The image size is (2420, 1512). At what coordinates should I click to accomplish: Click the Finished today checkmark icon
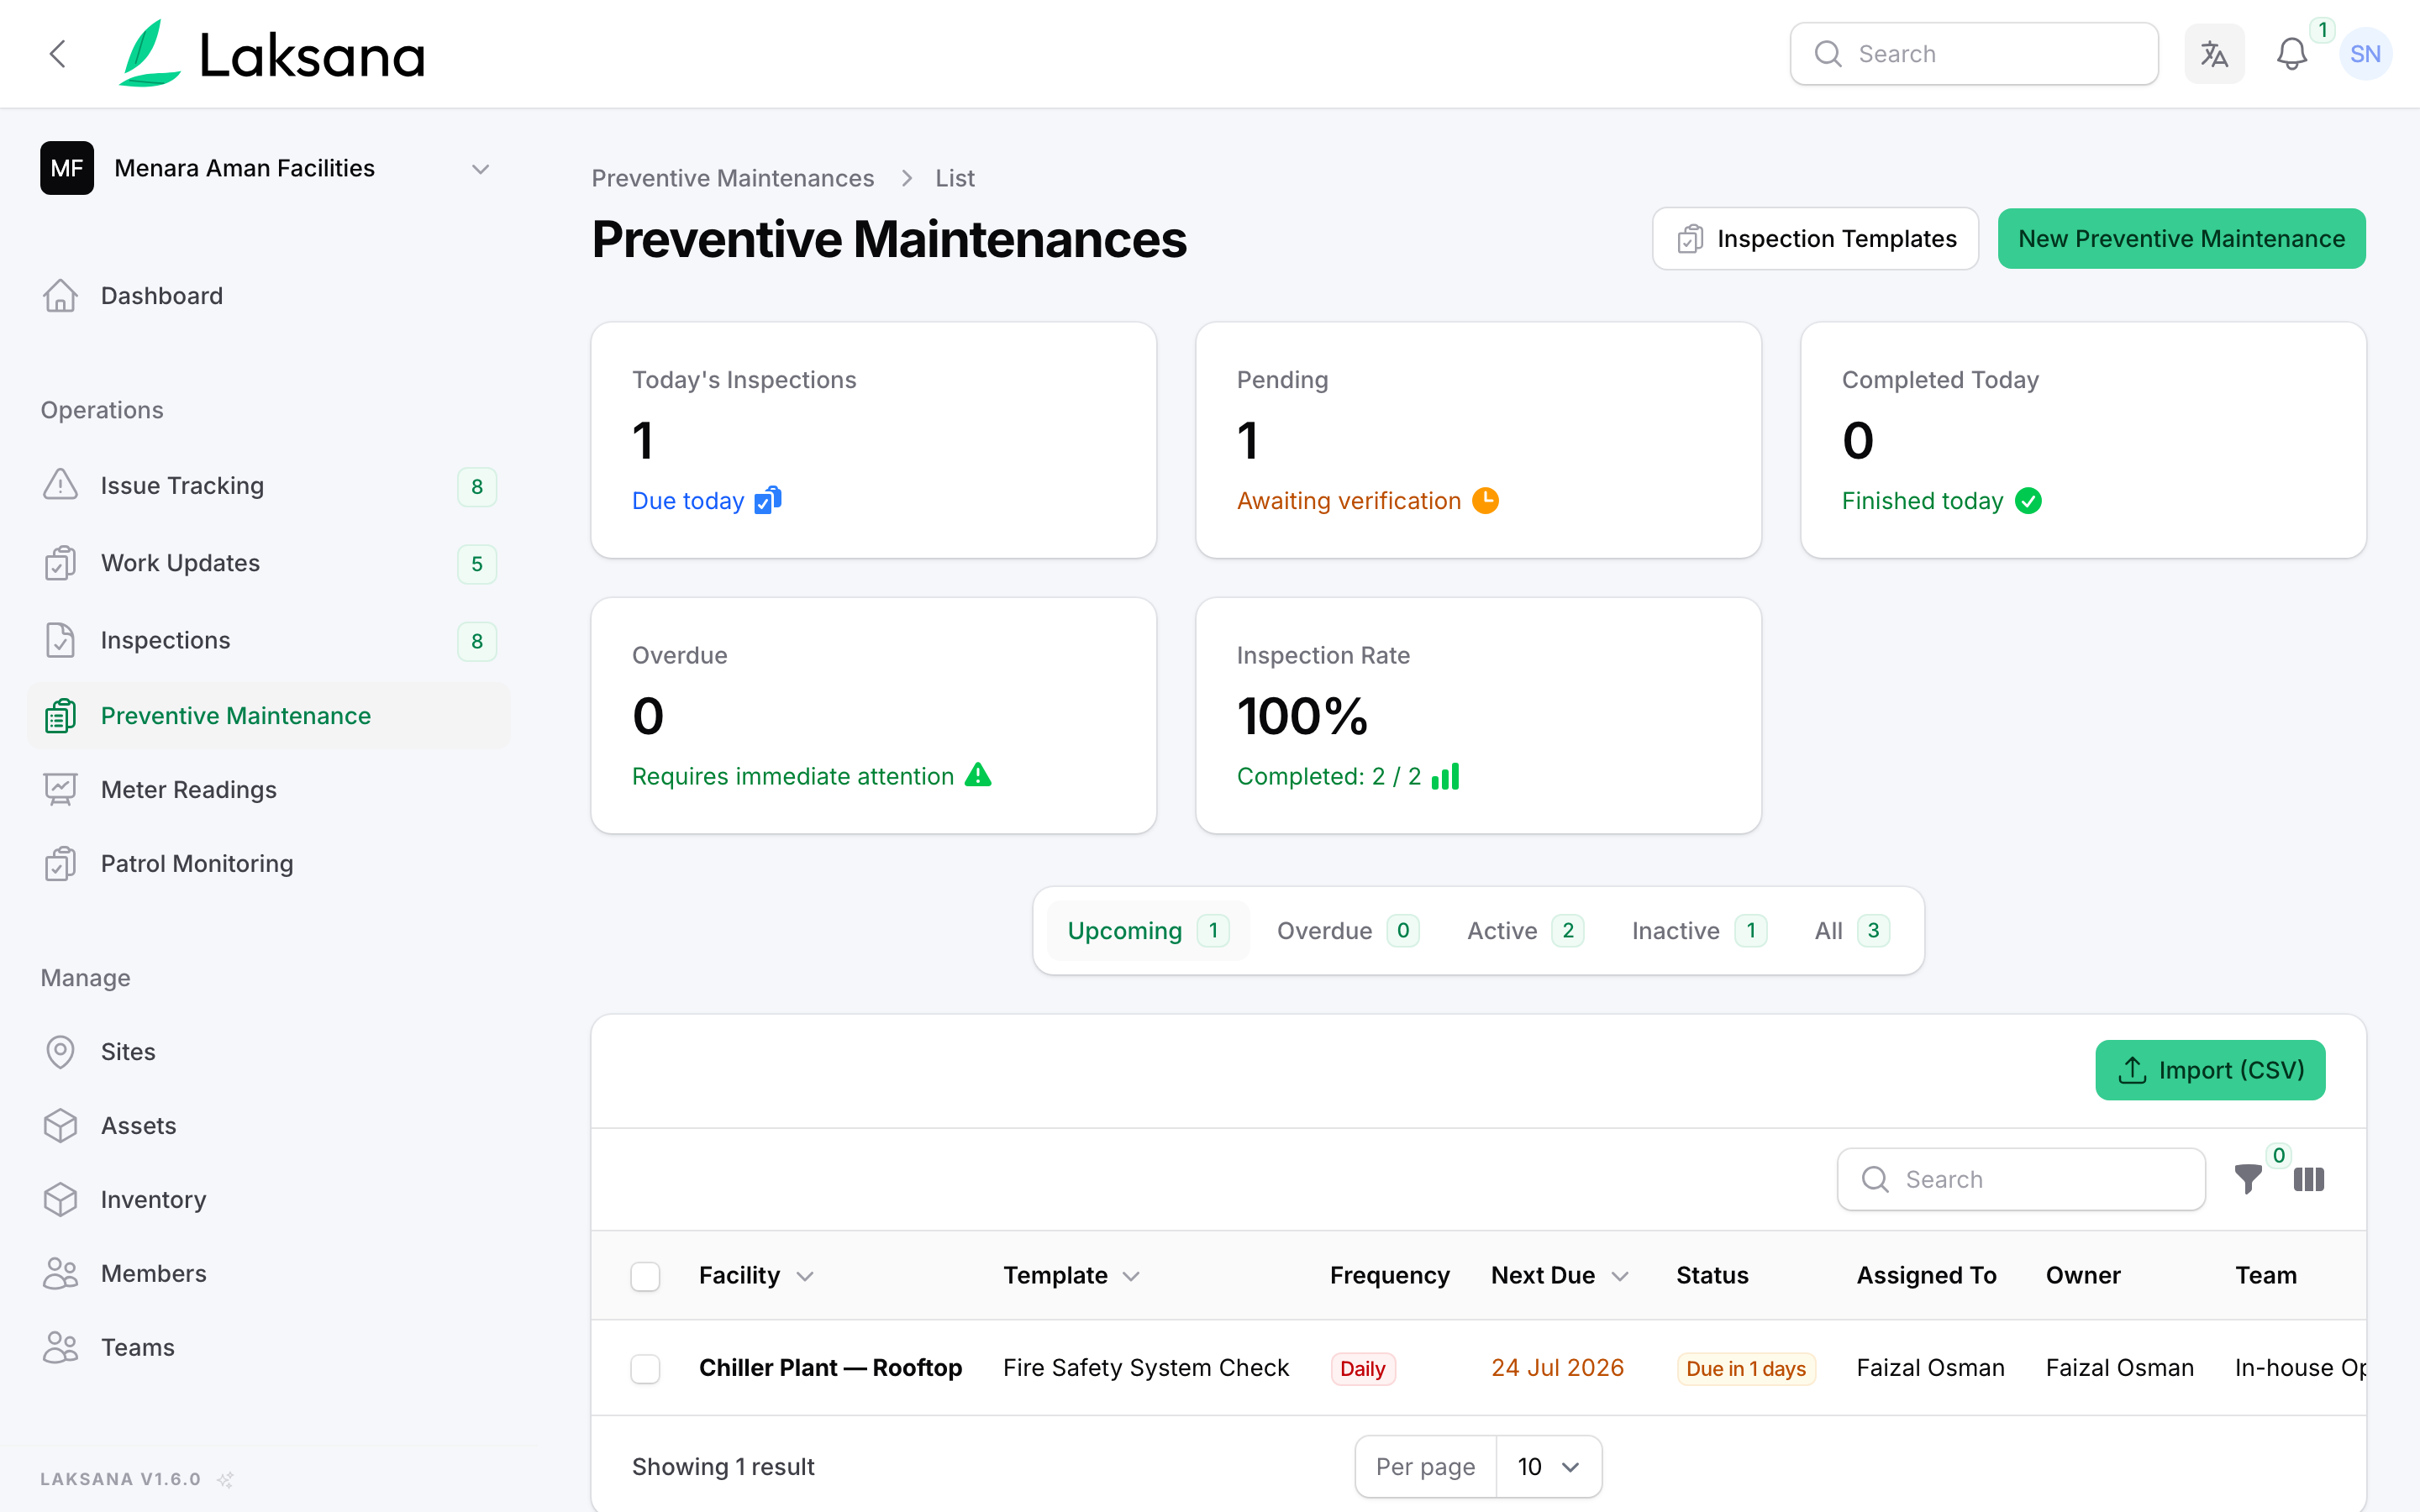(2028, 501)
